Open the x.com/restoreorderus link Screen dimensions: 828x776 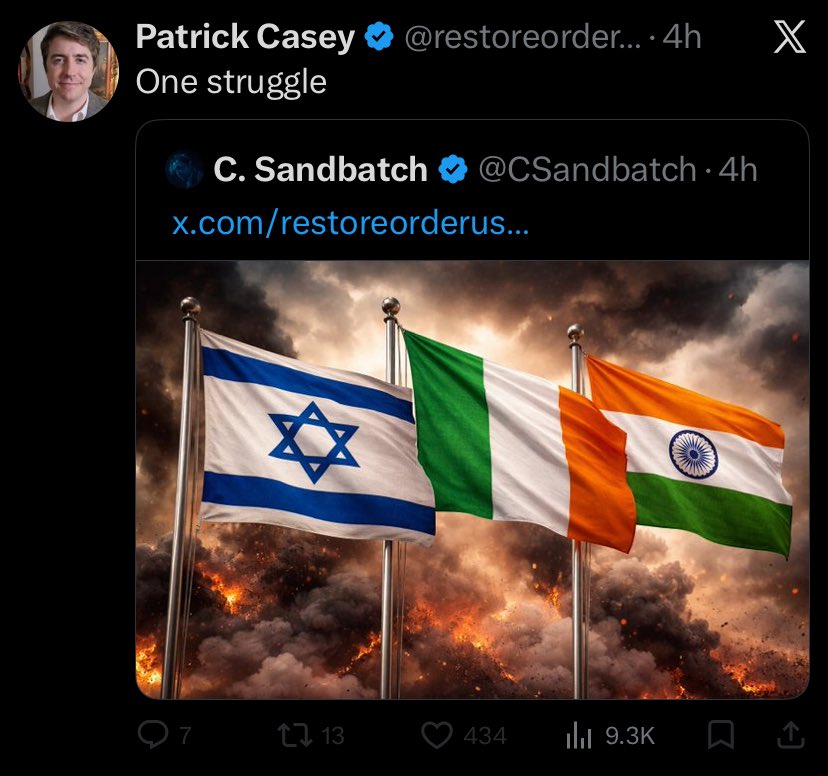351,223
